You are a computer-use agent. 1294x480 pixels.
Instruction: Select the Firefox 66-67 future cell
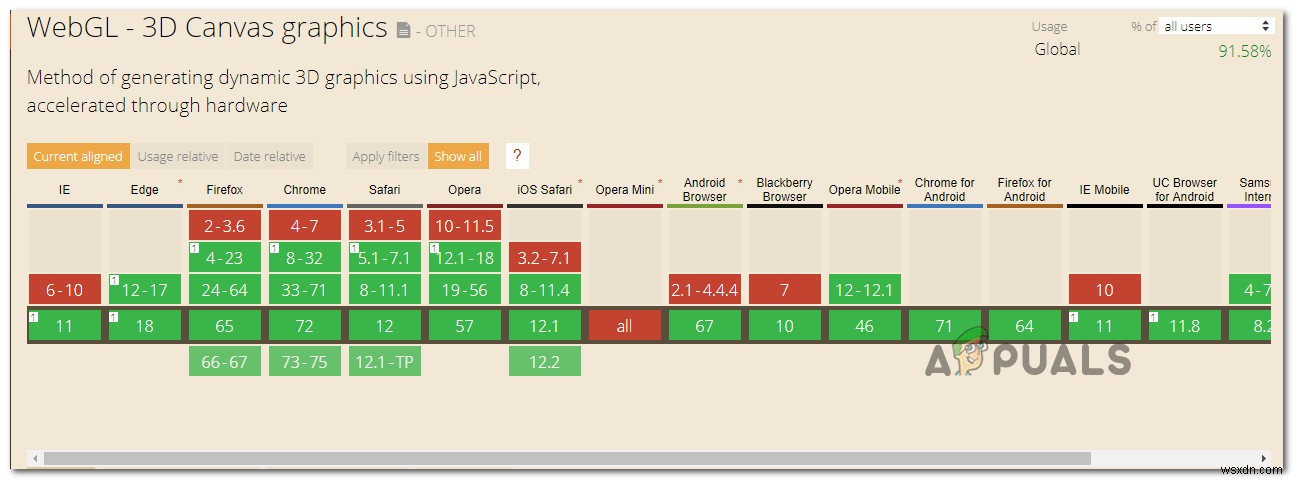(225, 362)
